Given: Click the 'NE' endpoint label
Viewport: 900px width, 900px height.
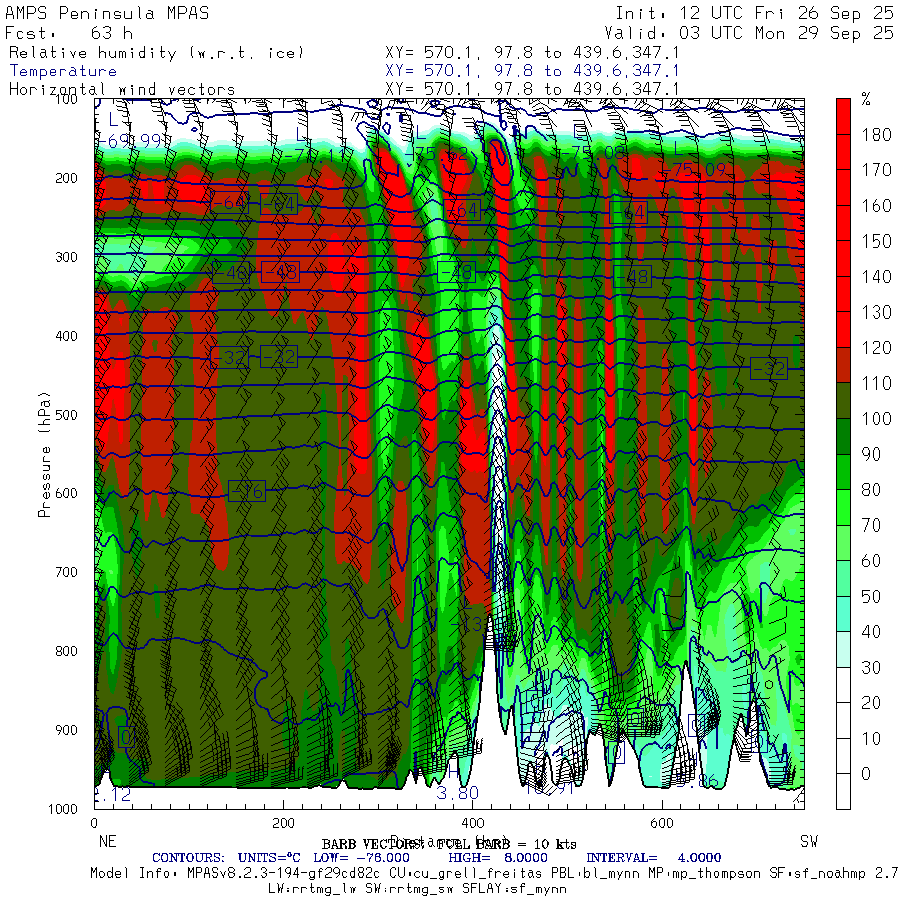Looking at the screenshot, I should pos(107,841).
